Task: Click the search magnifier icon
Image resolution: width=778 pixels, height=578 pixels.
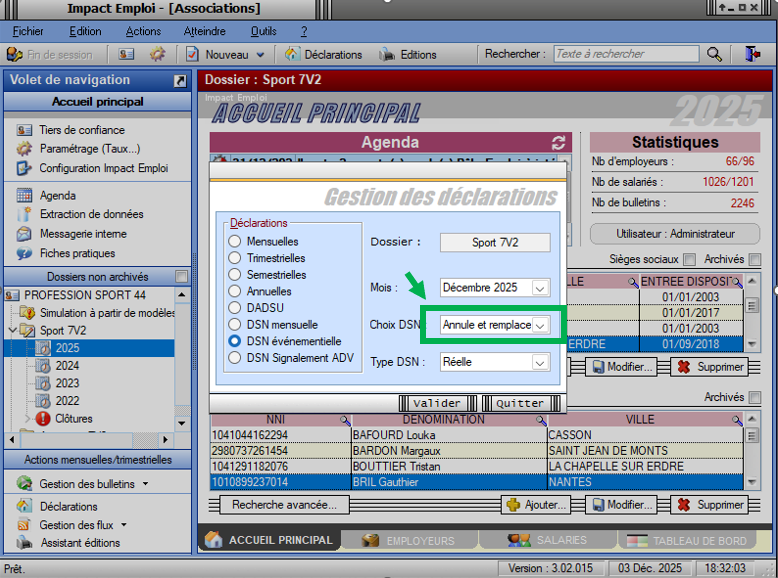Action: (714, 54)
